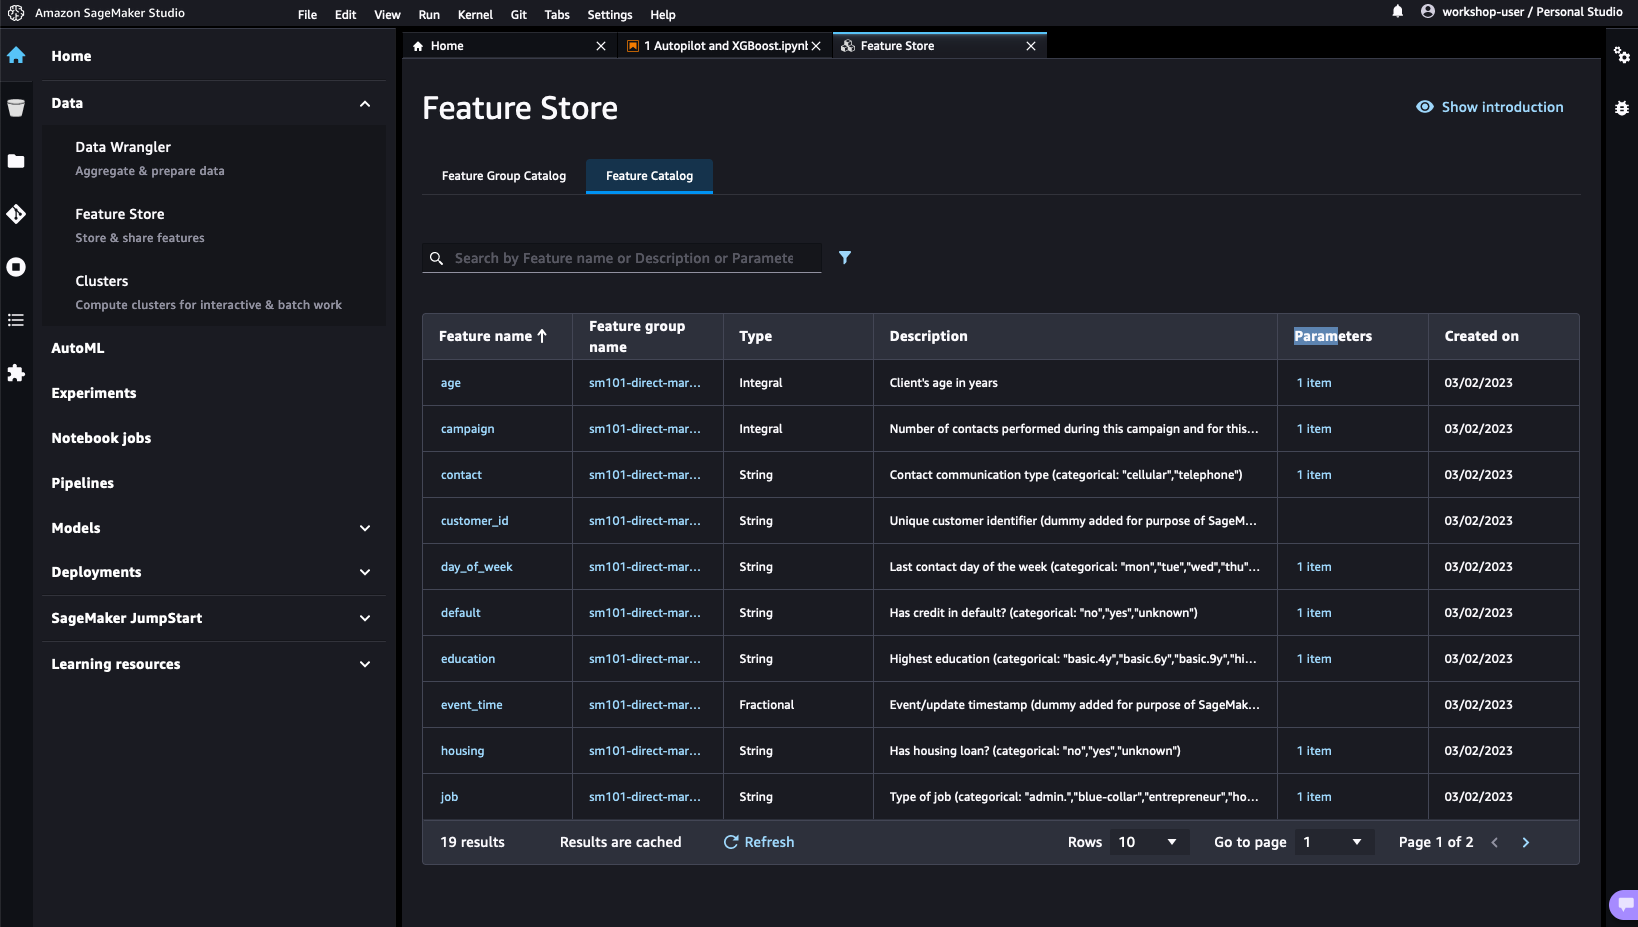1638x927 pixels.
Task: Click the SageMaker Studio logo icon
Action: point(16,13)
